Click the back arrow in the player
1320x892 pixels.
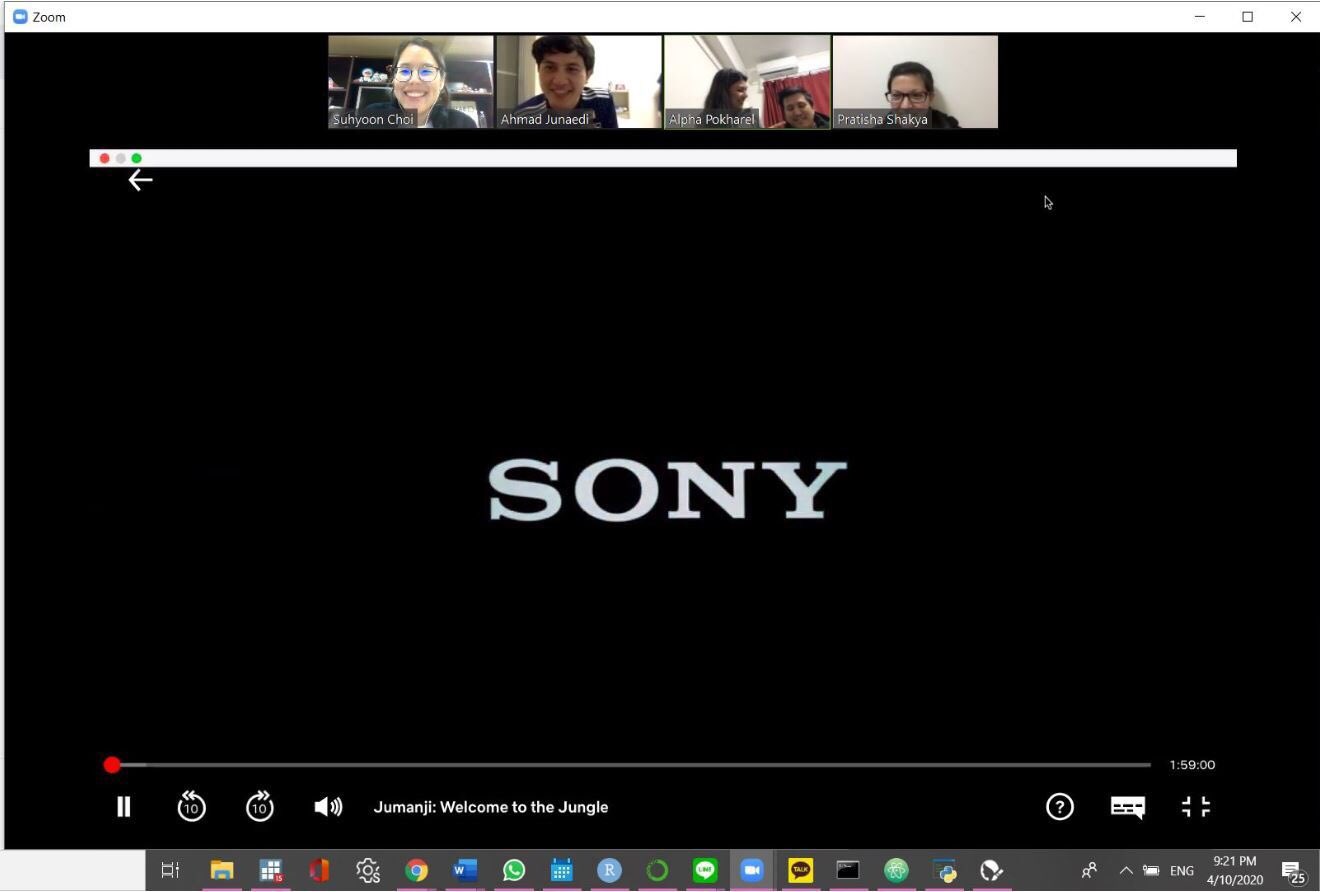140,180
